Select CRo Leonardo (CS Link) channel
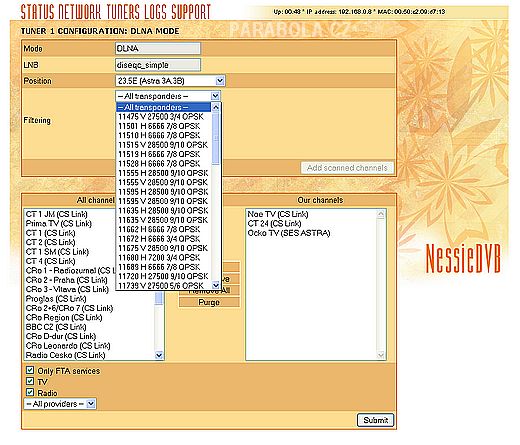 [68, 345]
